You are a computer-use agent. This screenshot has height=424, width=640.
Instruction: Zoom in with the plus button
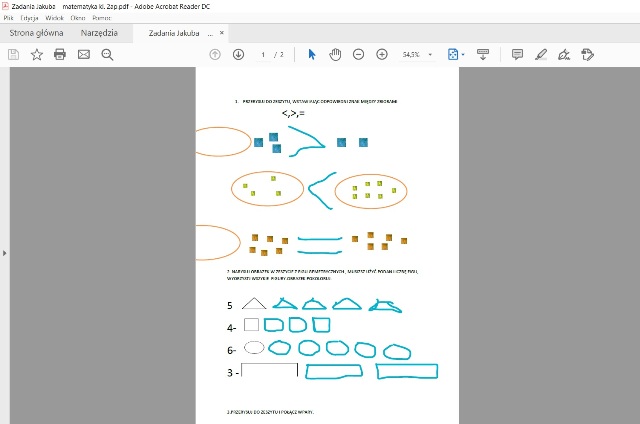[x=381, y=54]
